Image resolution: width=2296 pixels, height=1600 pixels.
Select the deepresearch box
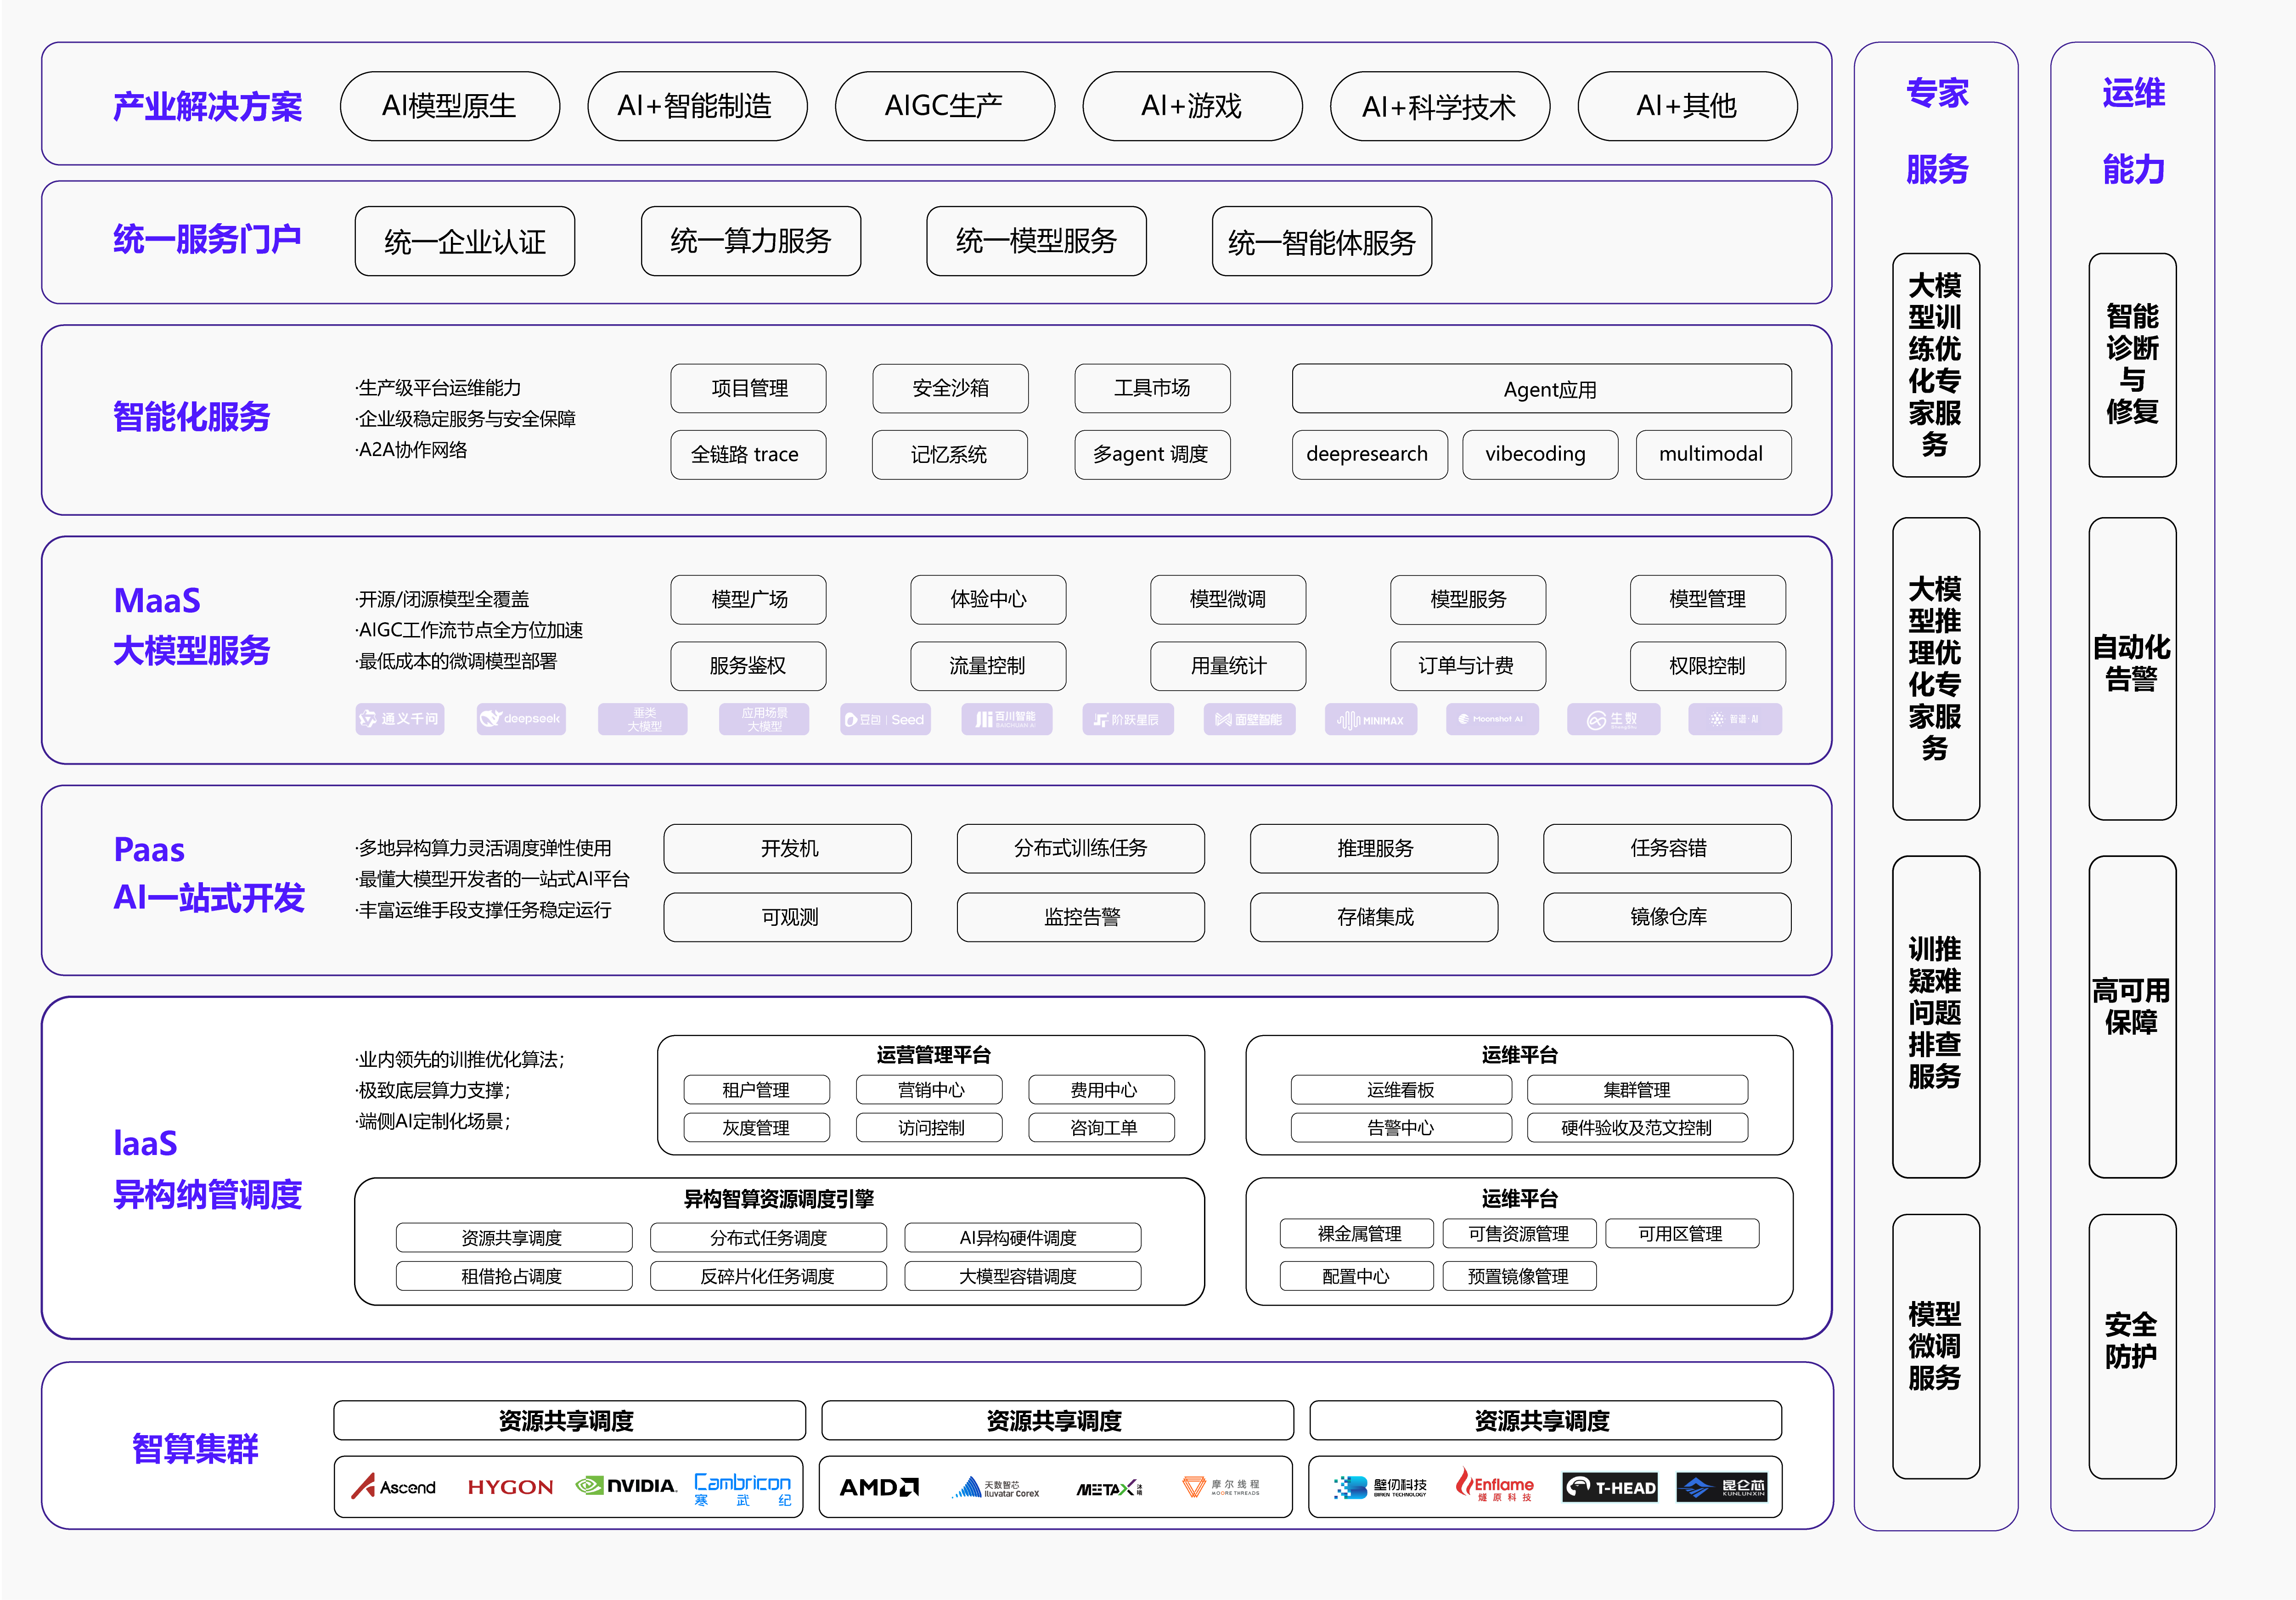click(1370, 455)
